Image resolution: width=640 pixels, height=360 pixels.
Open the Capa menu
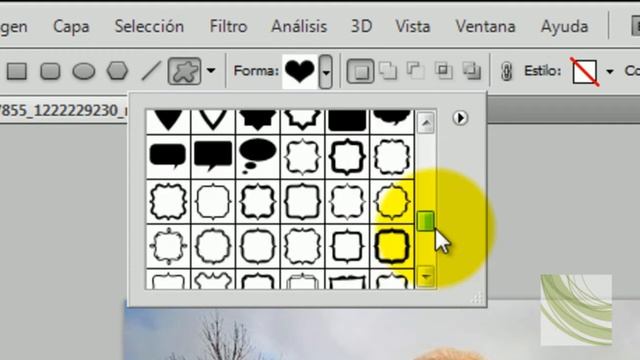tap(71, 27)
